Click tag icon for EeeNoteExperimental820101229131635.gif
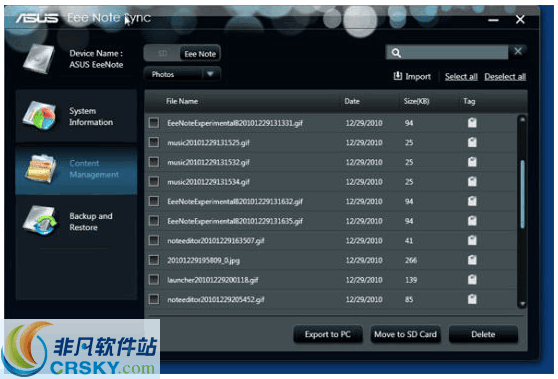This screenshot has width=558, height=379. 472,221
